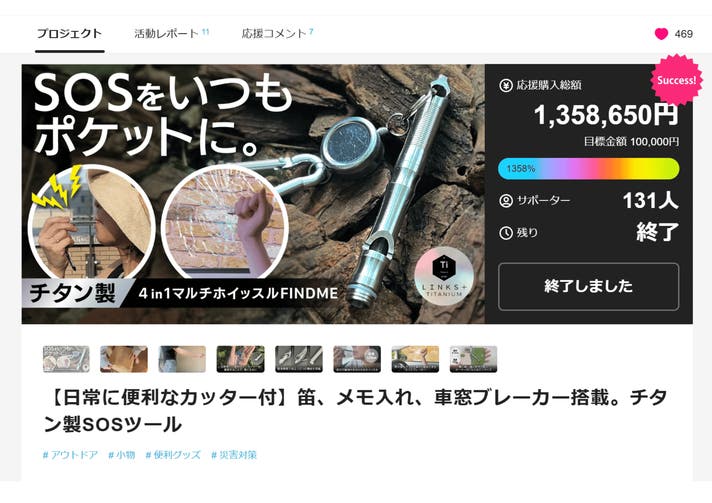
Task: Click the yen icon beside 応援購入総額
Action: pyautogui.click(x=506, y=85)
